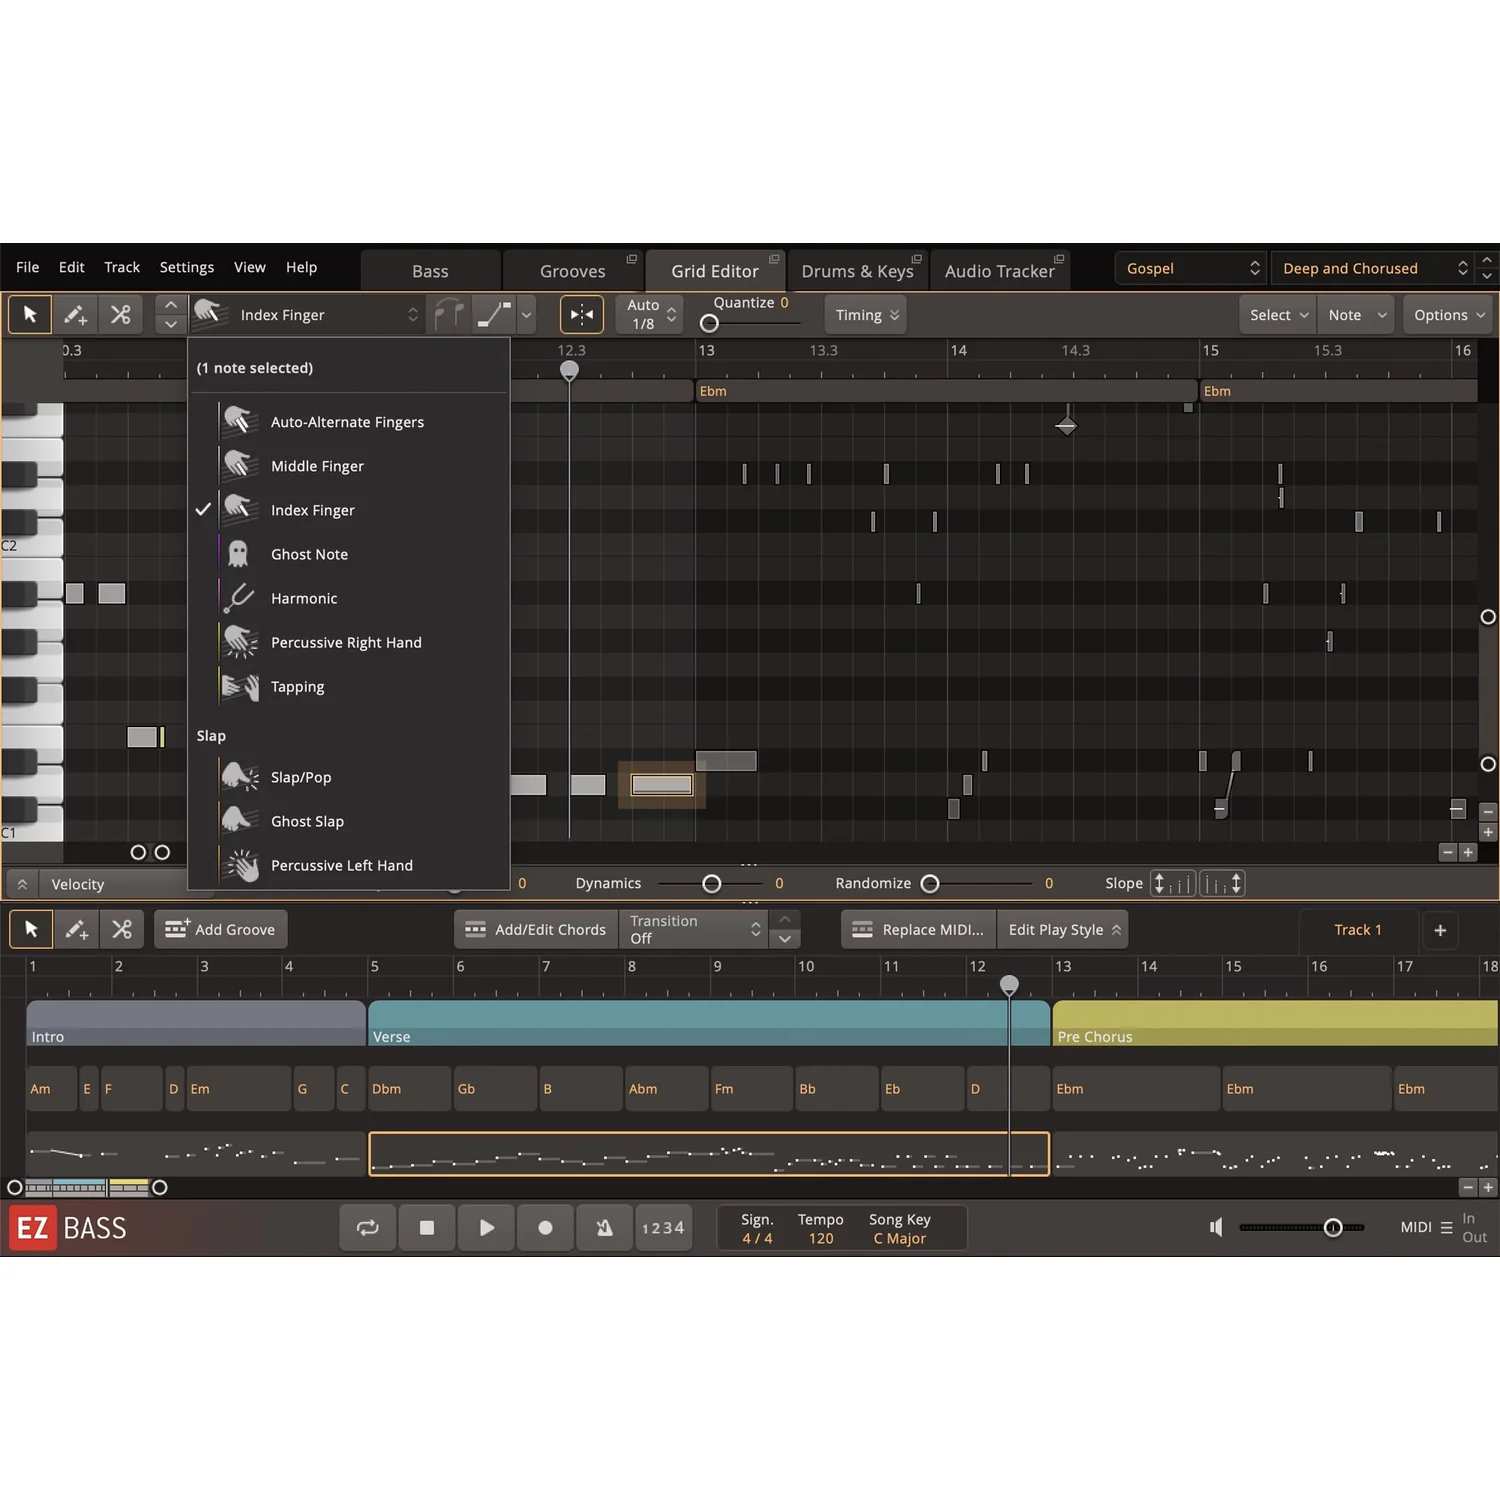The width and height of the screenshot is (1500, 1500).
Task: Select the scissors tool in Grid Editor toolbar
Action: tap(121, 315)
